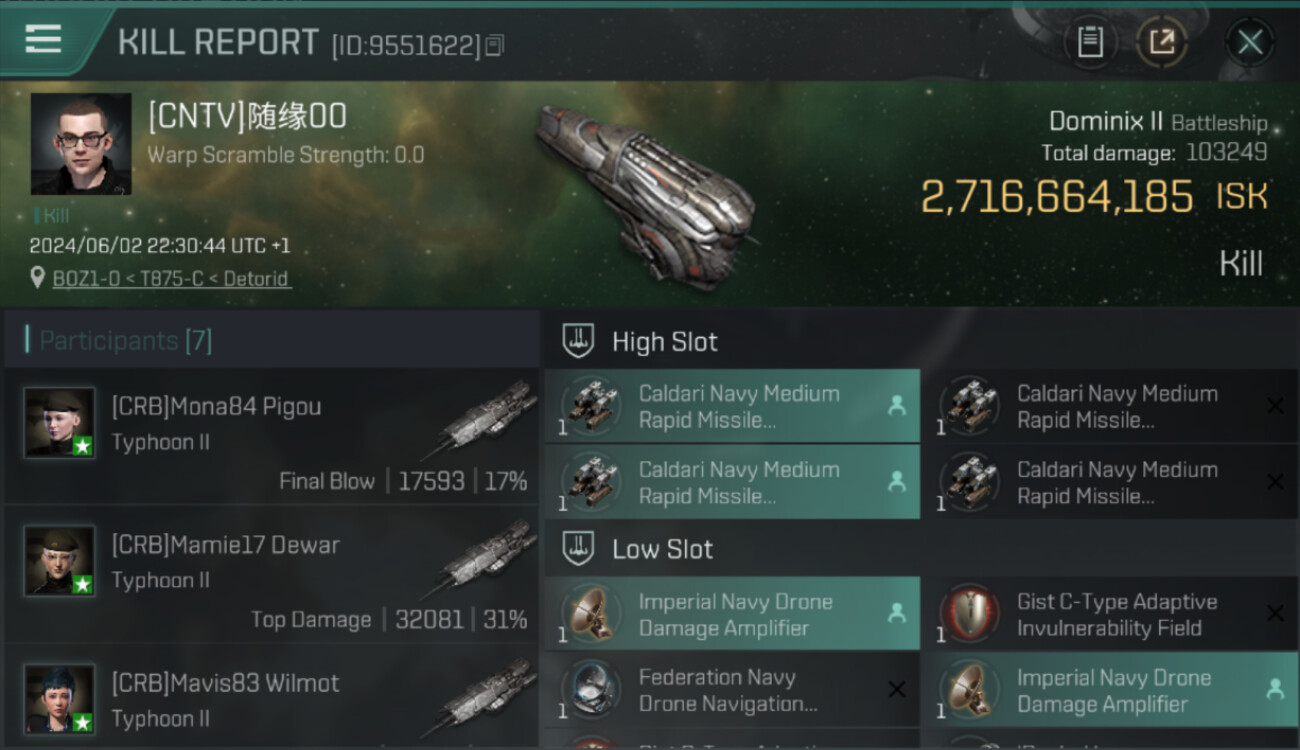View the victim pilot portrait
The height and width of the screenshot is (750, 1300).
tap(81, 144)
